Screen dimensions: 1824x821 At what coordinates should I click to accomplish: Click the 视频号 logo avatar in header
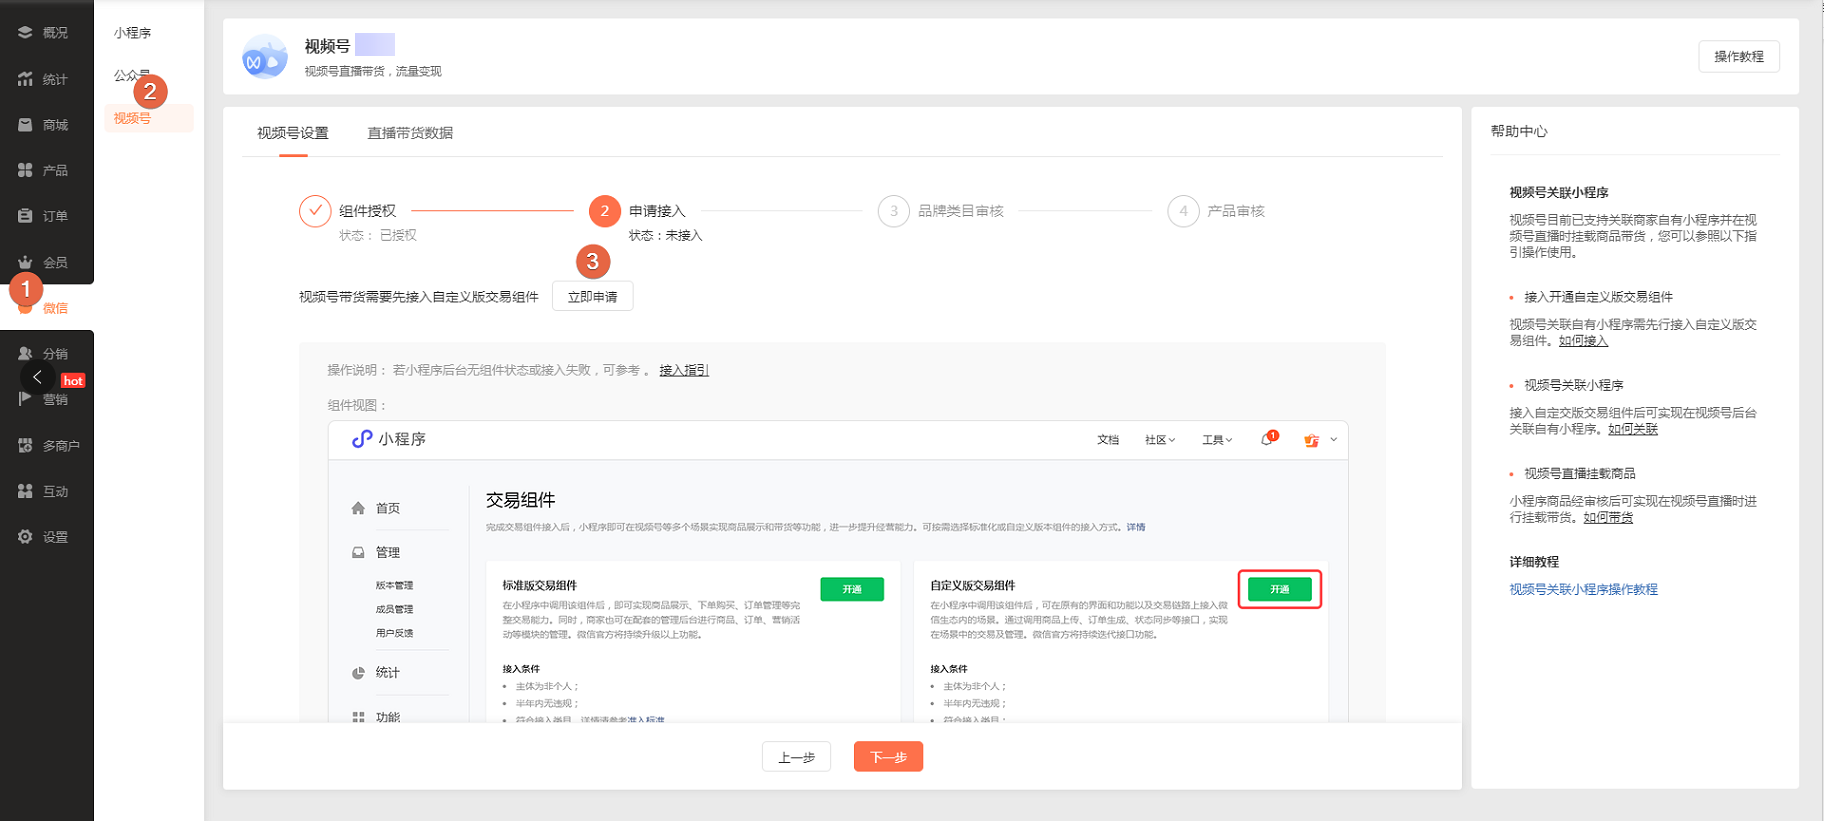(x=265, y=57)
